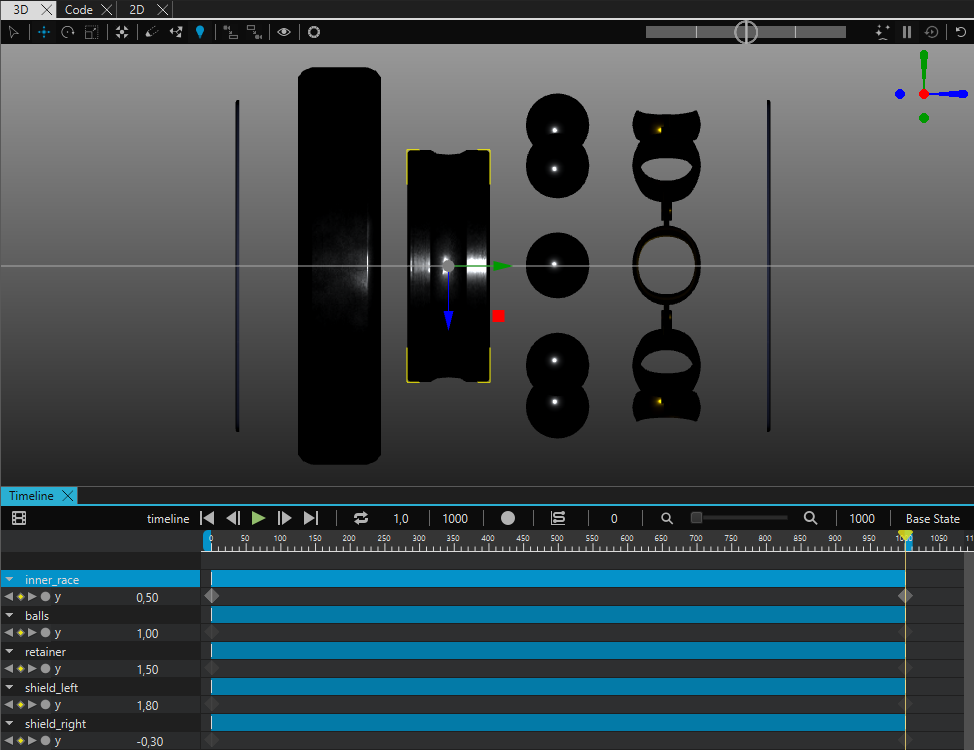The image size is (974, 750).
Task: Collapse the shield_left track
Action: click(x=10, y=688)
